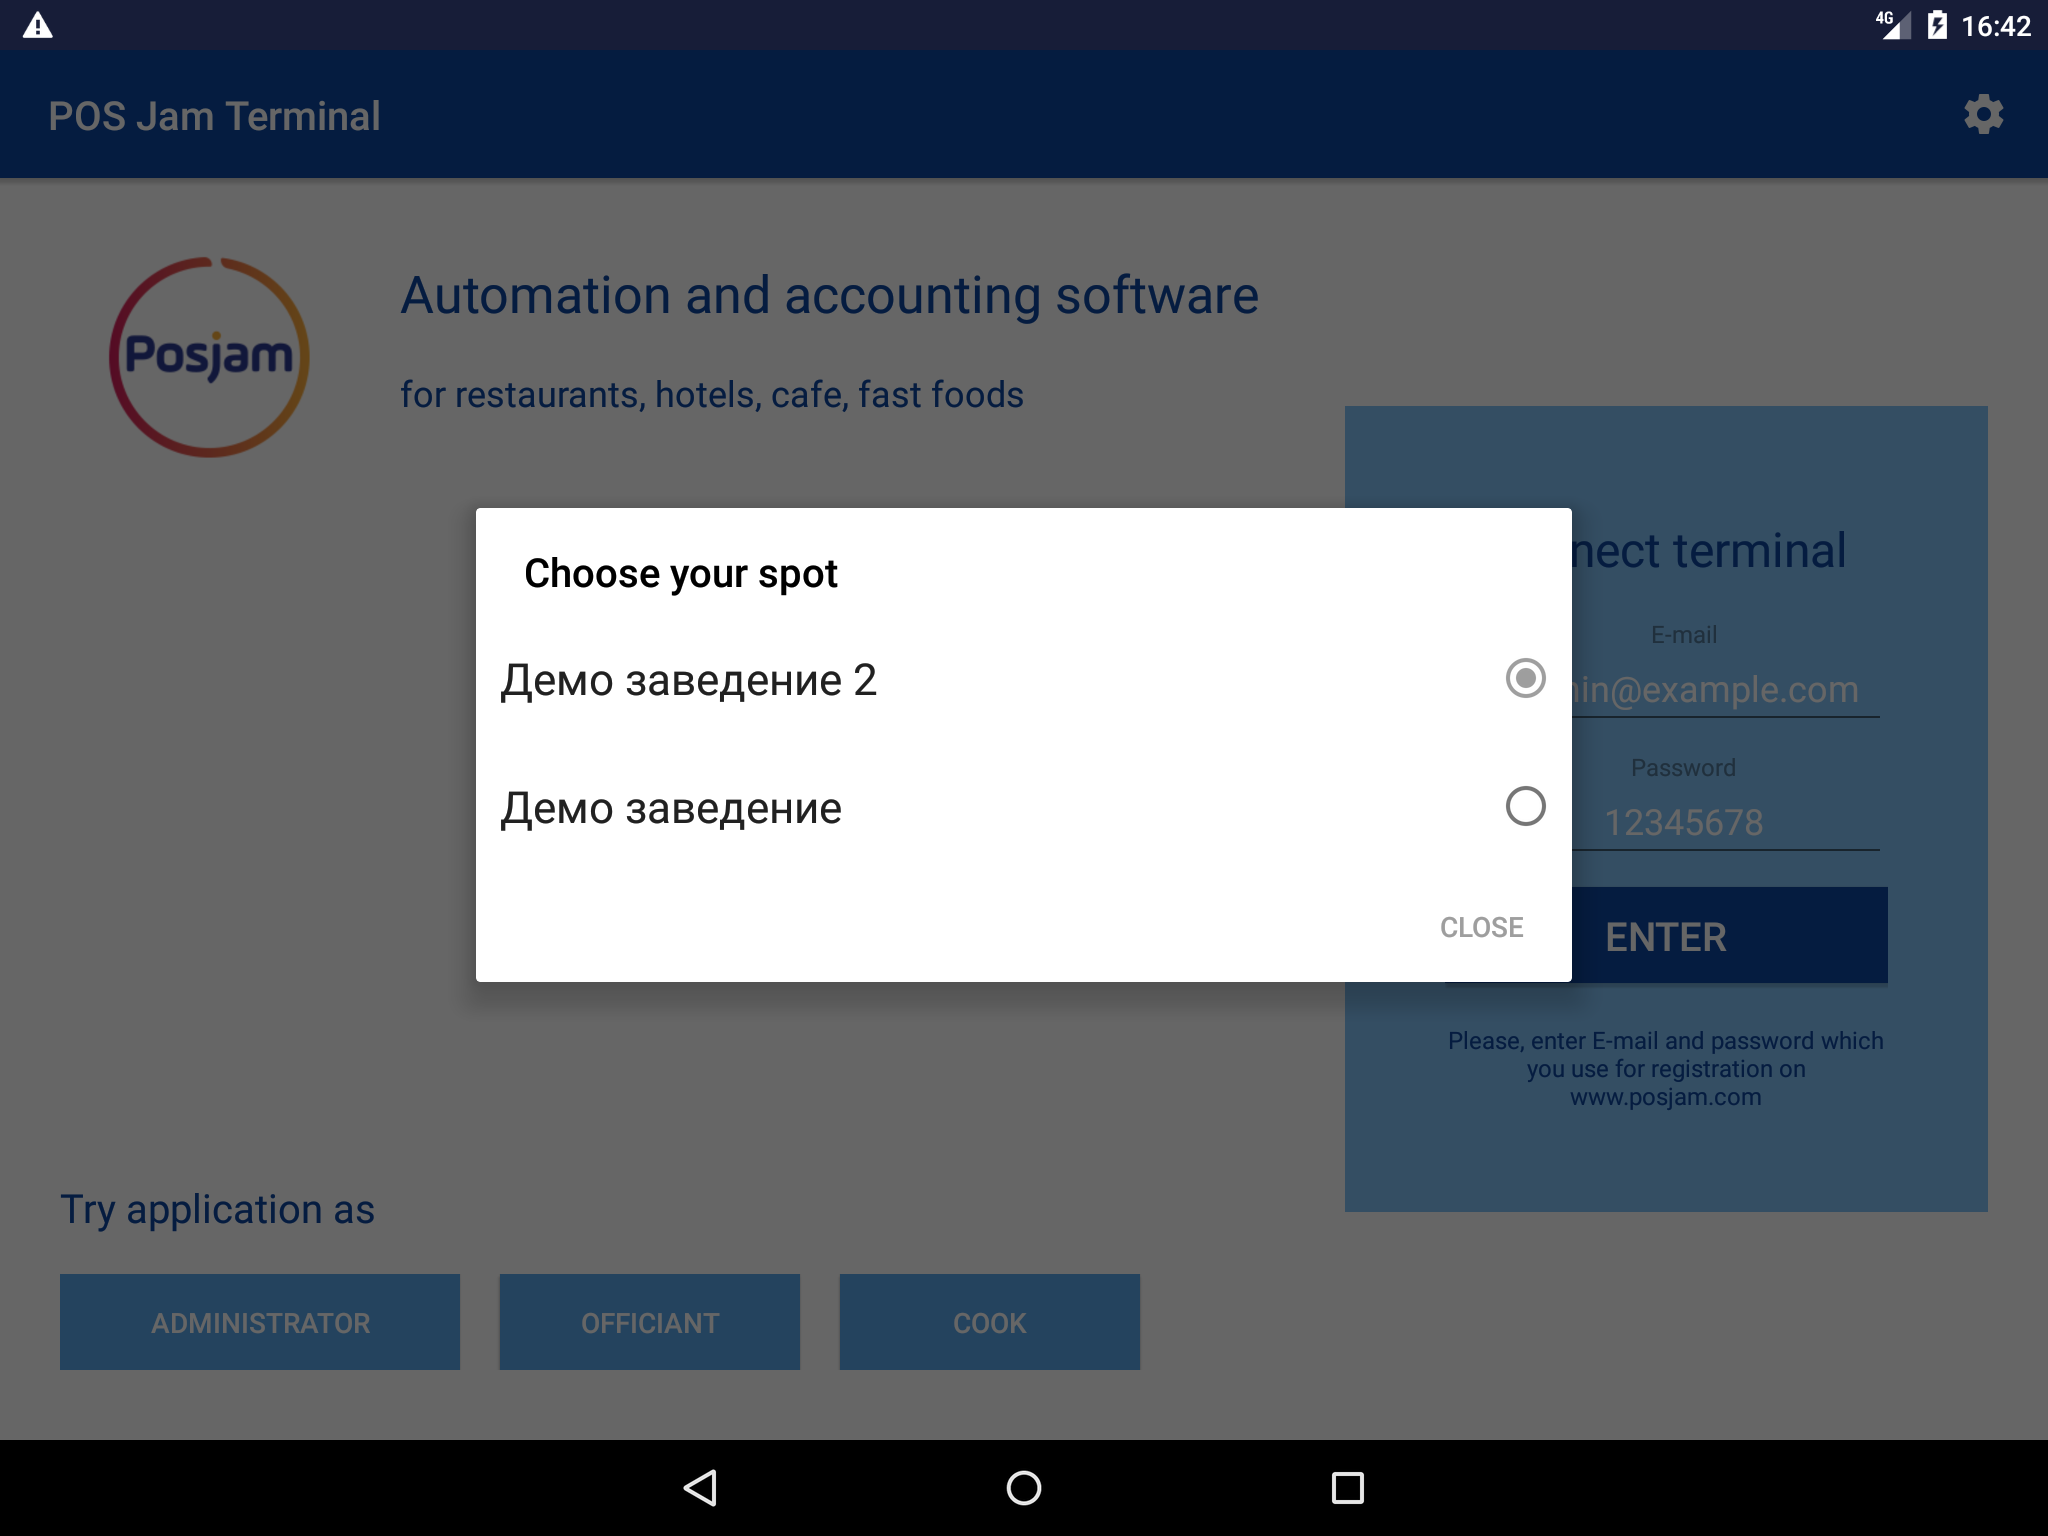Open the Choose your spot dropdown
This screenshot has width=2048, height=1536.
(681, 570)
